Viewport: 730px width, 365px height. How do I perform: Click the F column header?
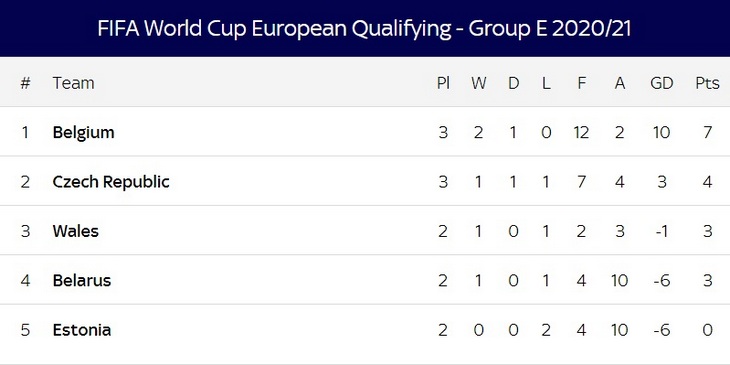tap(581, 83)
